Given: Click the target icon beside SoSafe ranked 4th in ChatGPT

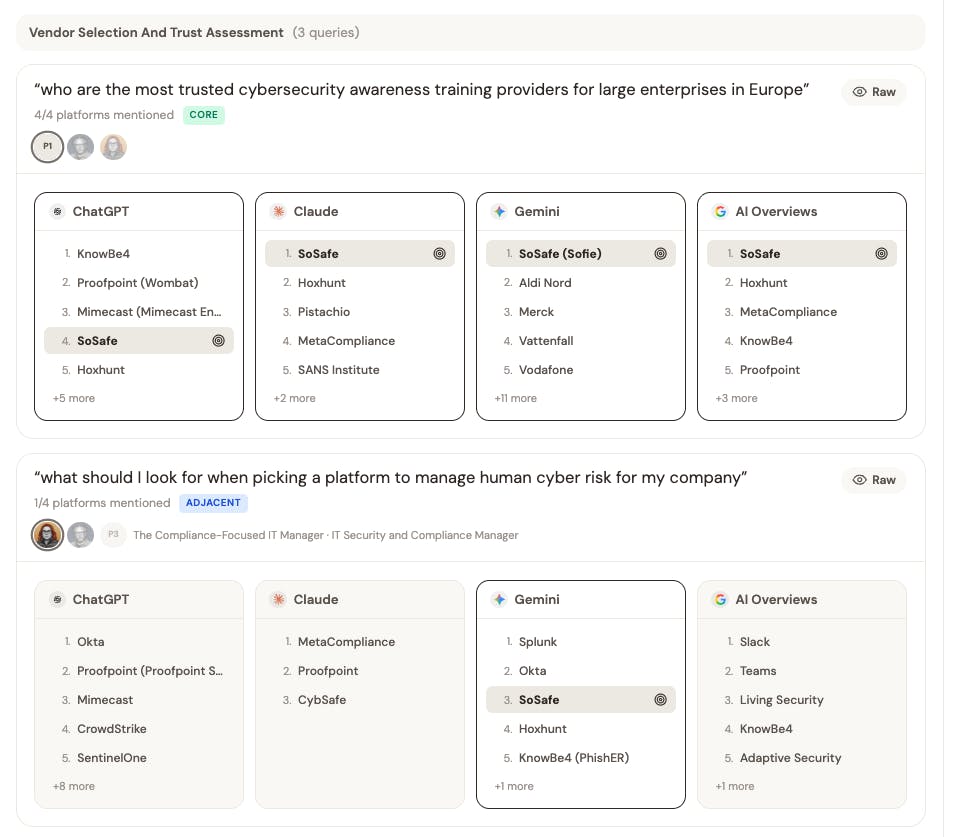Looking at the screenshot, I should point(219,341).
